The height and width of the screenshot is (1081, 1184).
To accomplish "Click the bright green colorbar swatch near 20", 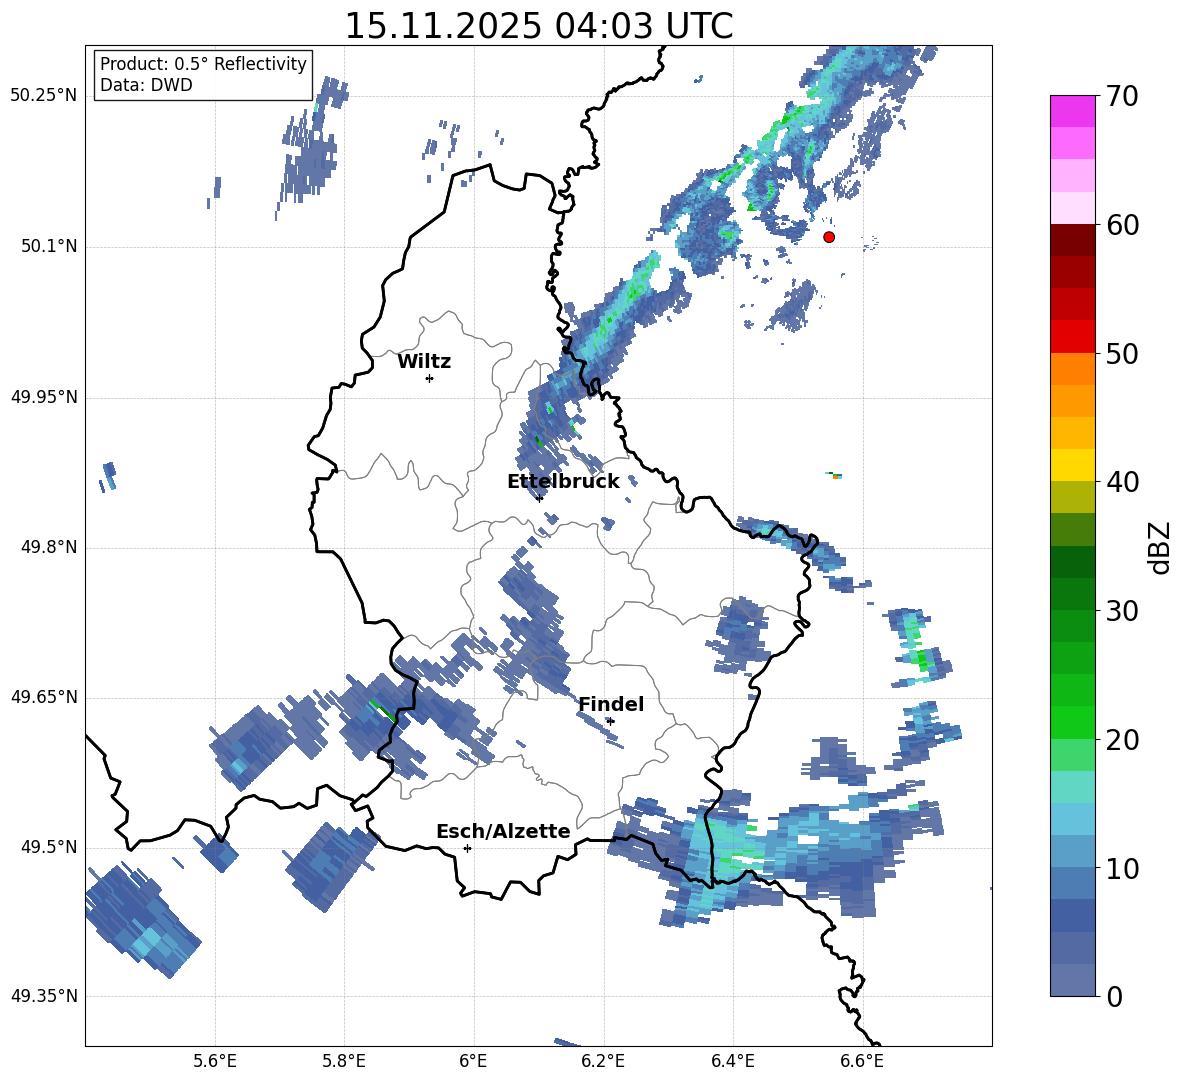I will click(1072, 722).
